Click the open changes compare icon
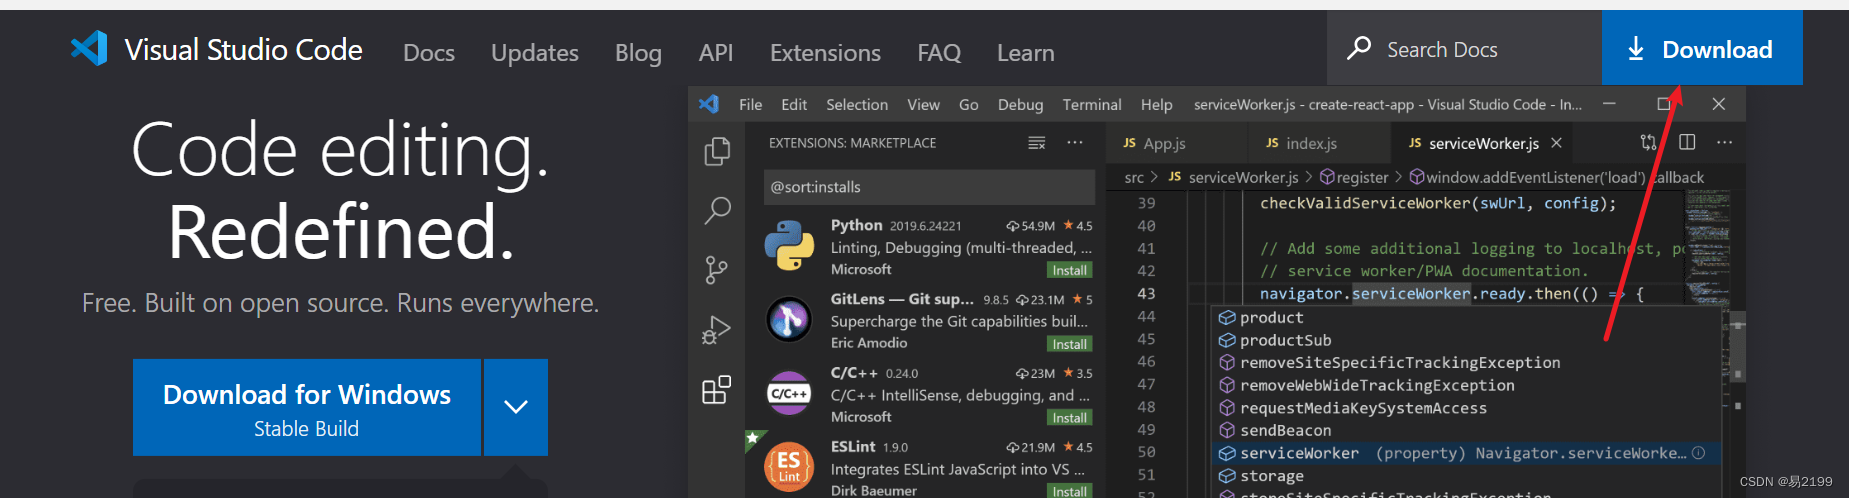 pos(1648,143)
